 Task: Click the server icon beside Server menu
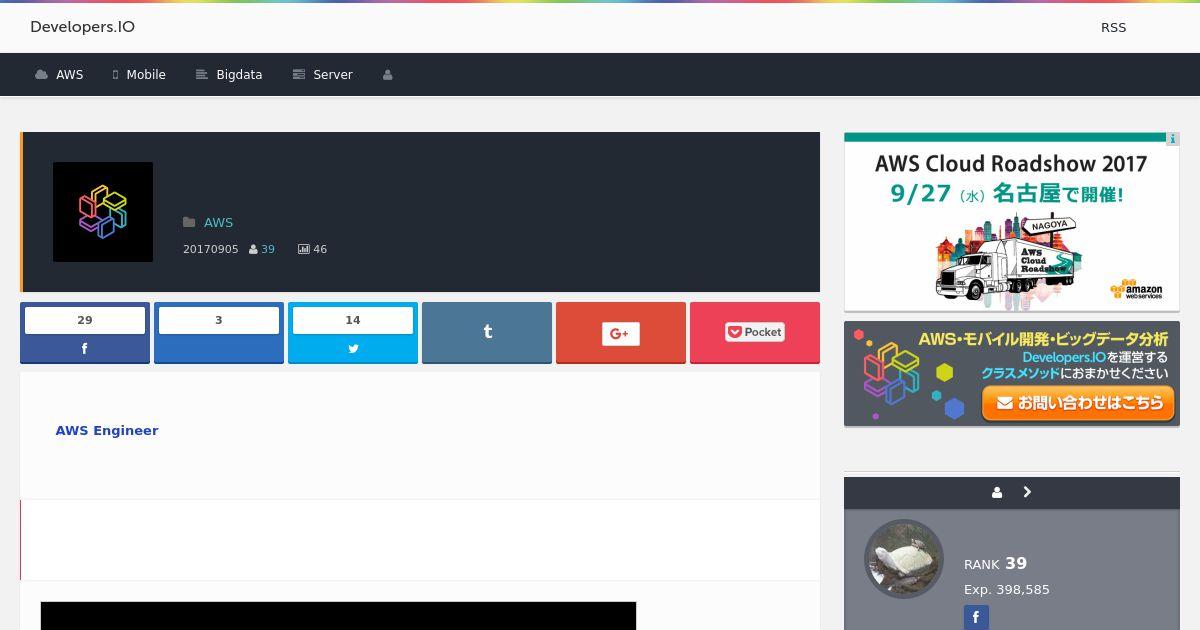(x=298, y=75)
